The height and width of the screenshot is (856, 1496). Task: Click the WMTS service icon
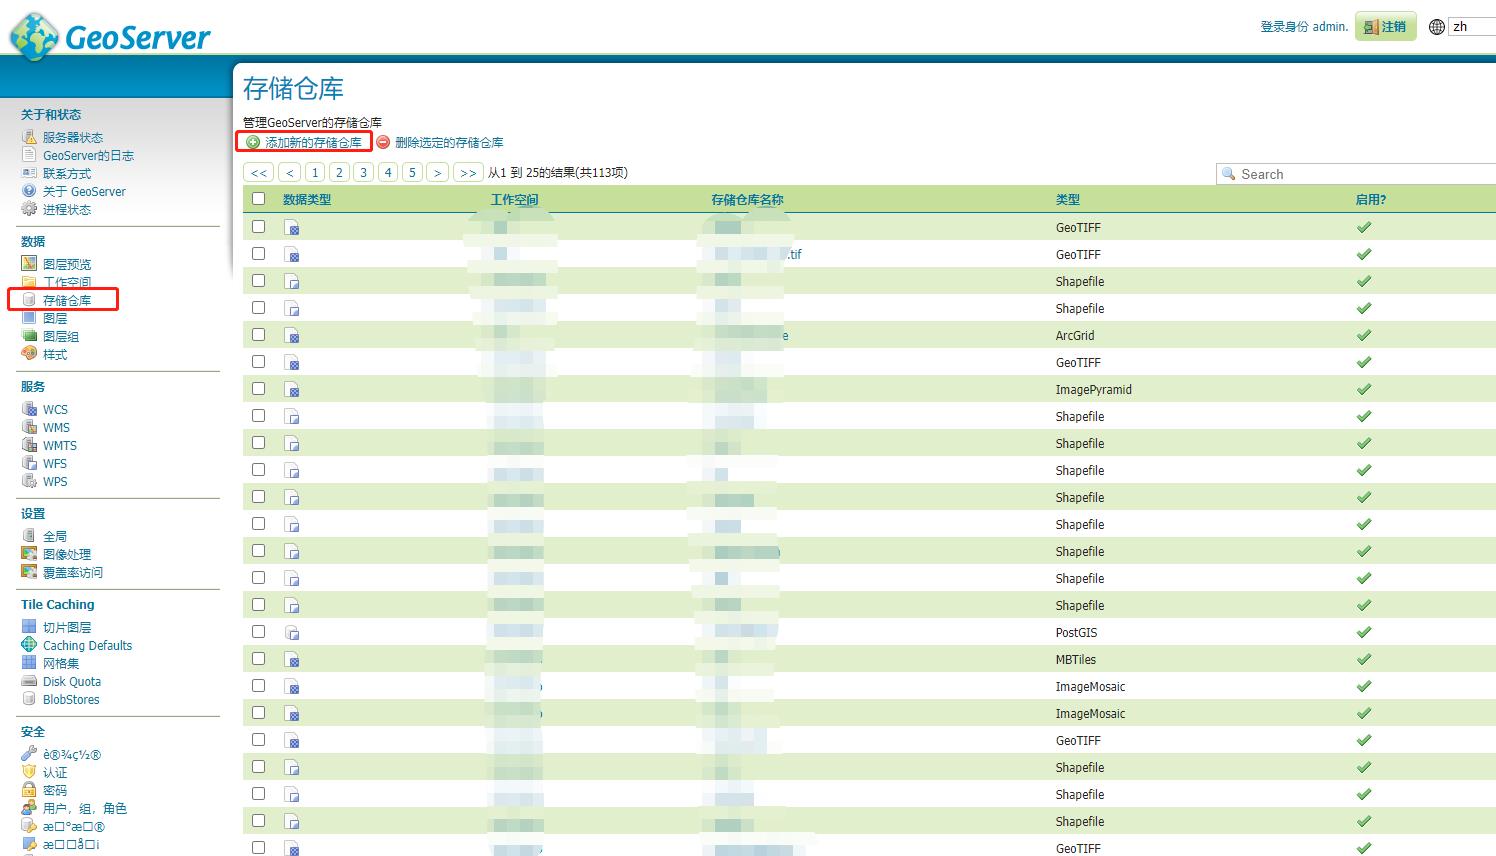click(x=29, y=445)
